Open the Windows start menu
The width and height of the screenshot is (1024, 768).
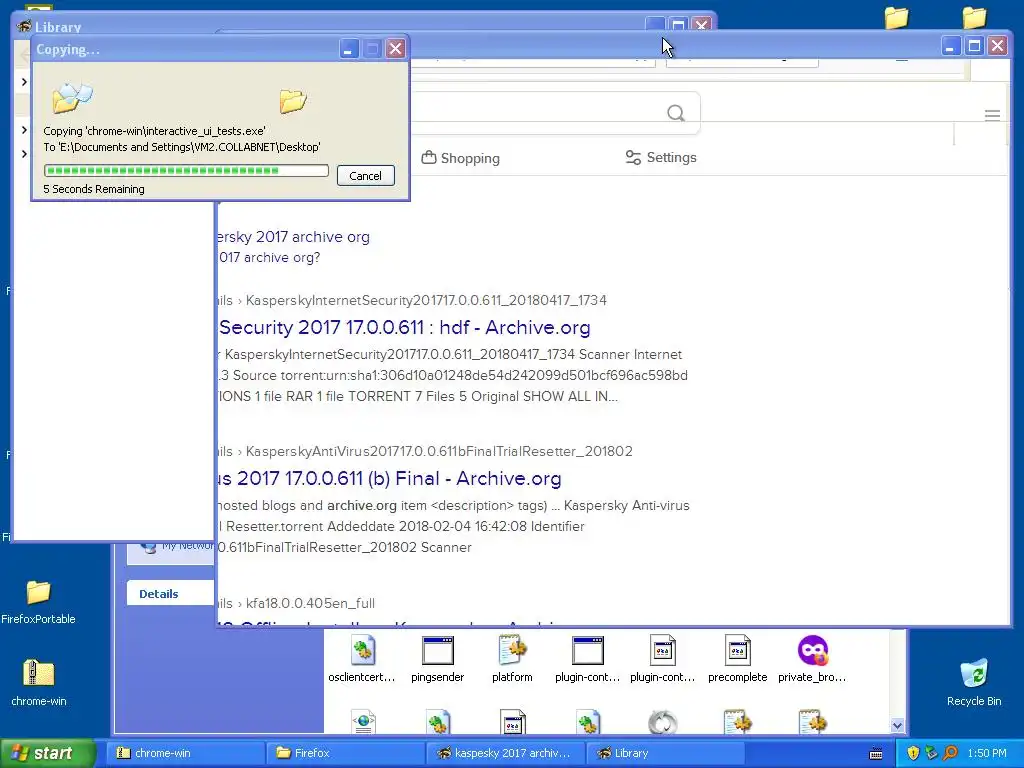pos(48,753)
